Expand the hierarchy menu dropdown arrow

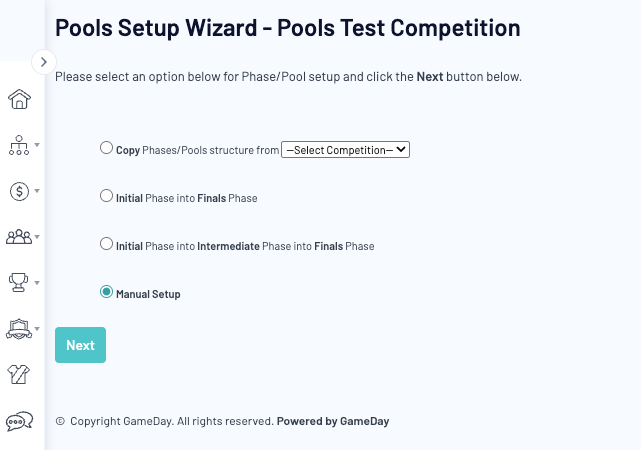37,144
